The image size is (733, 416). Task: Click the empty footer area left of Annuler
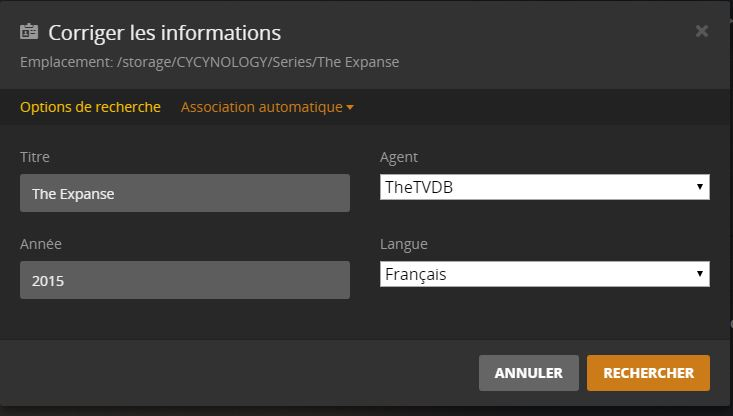(240, 373)
